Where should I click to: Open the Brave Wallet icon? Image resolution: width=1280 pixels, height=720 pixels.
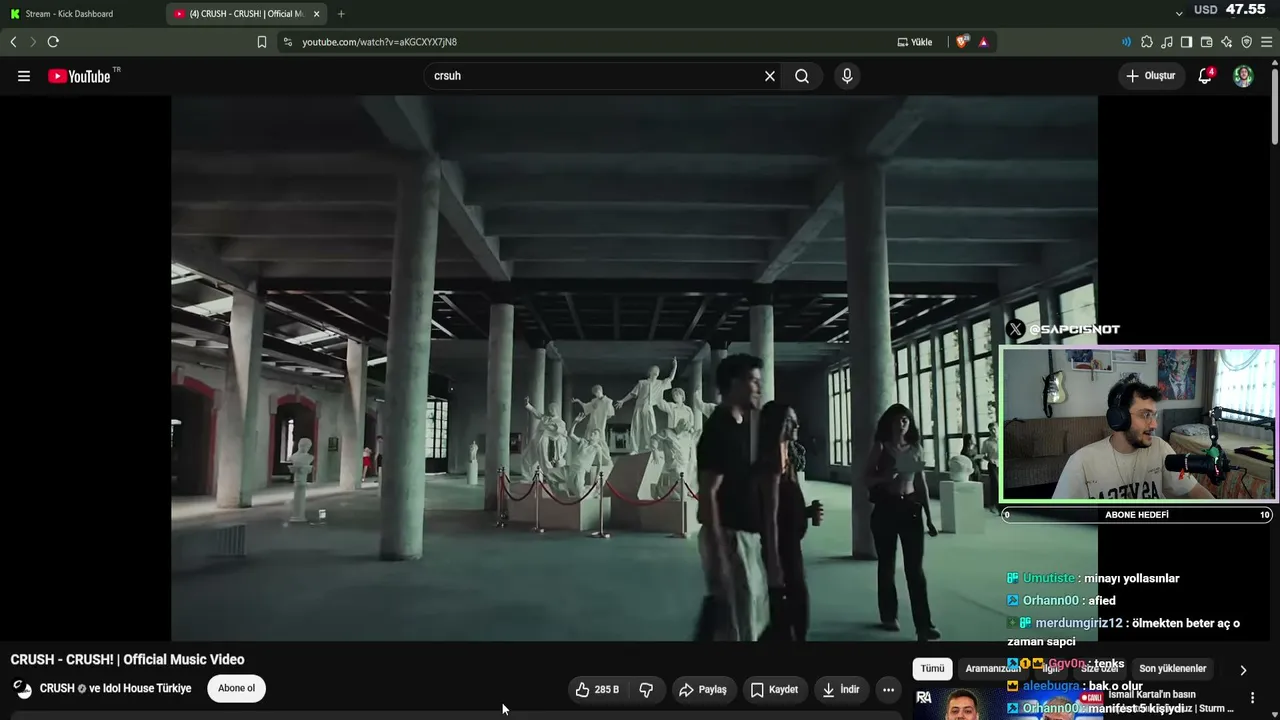coord(1206,42)
